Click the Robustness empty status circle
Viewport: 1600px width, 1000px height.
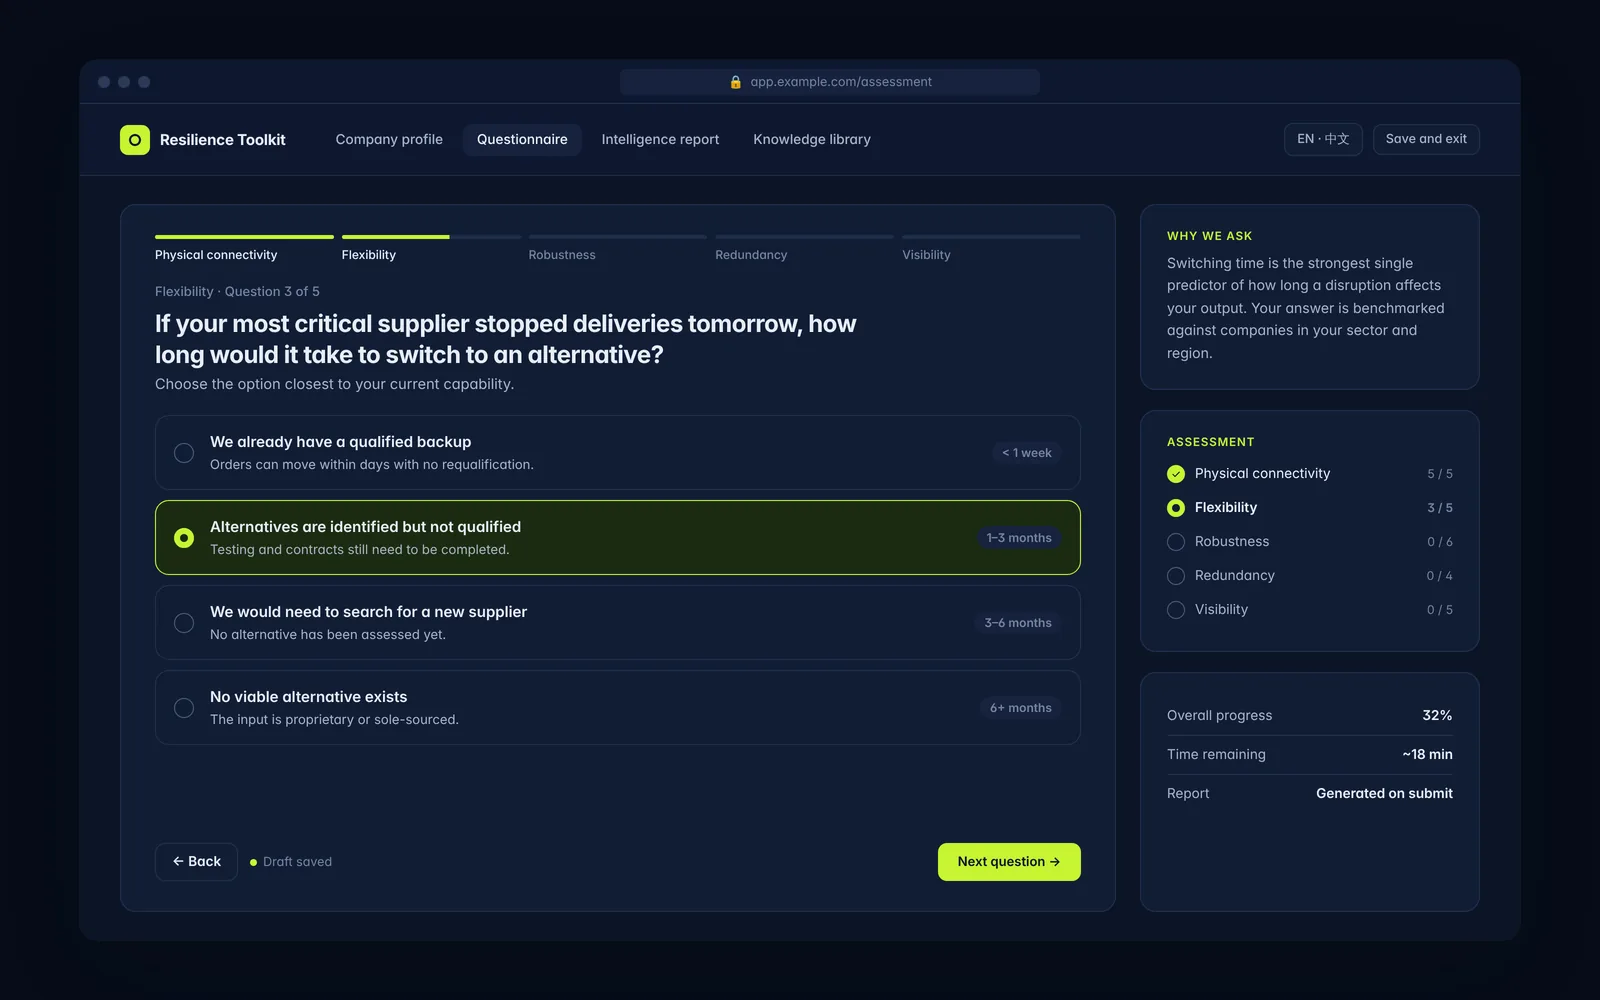(1176, 542)
